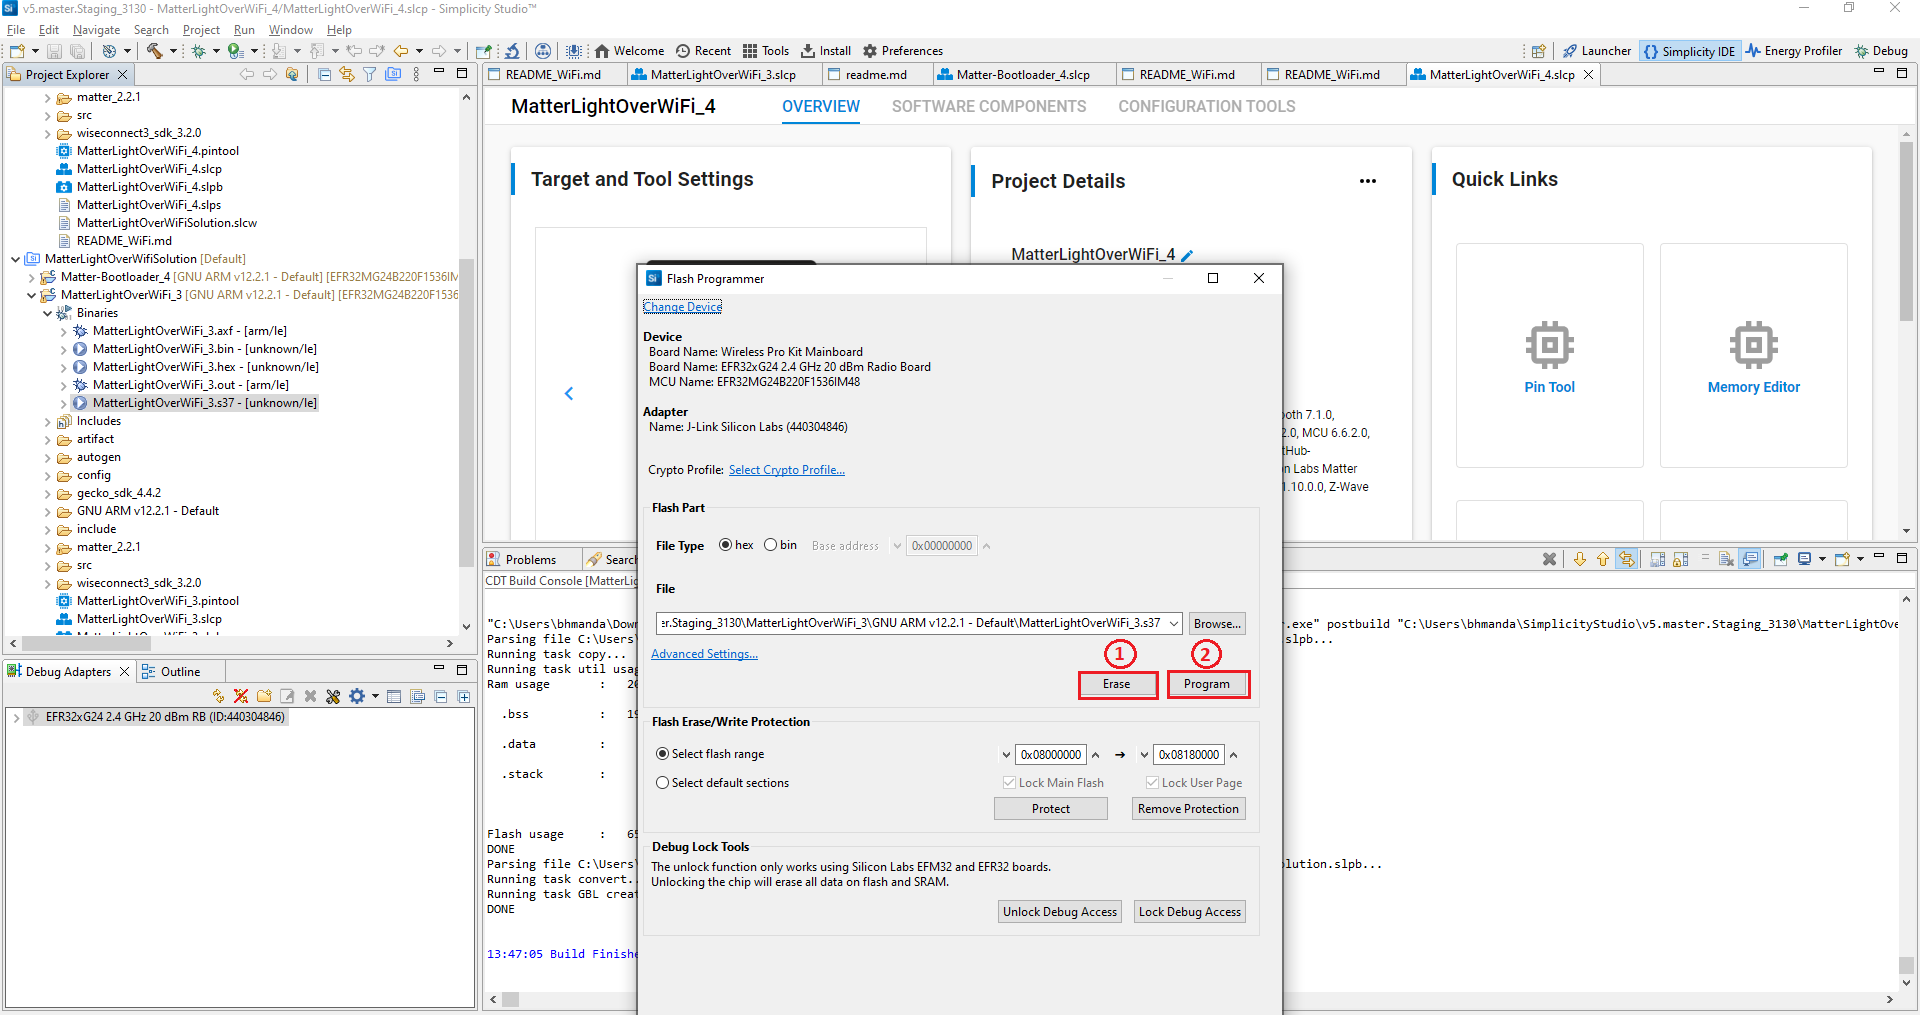
Task: Expand EFR32xG24 debug adapter entry
Action: 16,717
